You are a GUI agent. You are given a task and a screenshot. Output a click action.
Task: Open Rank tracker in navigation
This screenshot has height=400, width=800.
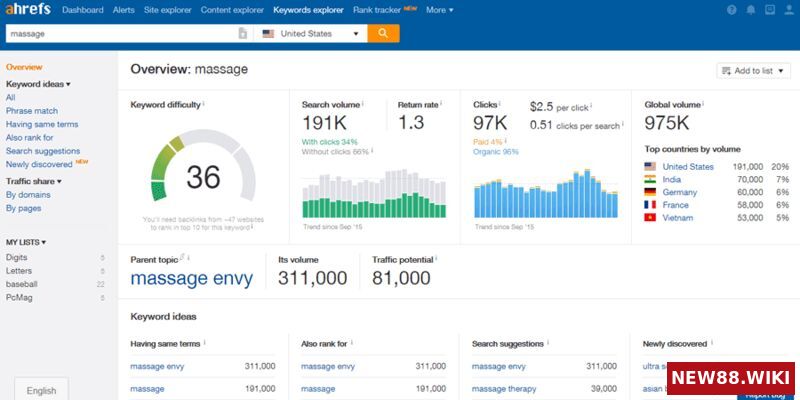click(x=377, y=10)
